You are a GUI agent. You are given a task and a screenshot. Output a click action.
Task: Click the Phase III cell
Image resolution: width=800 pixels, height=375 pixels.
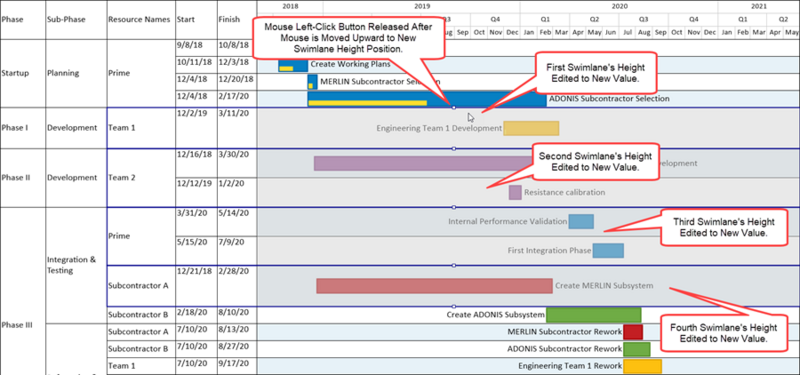22,291
